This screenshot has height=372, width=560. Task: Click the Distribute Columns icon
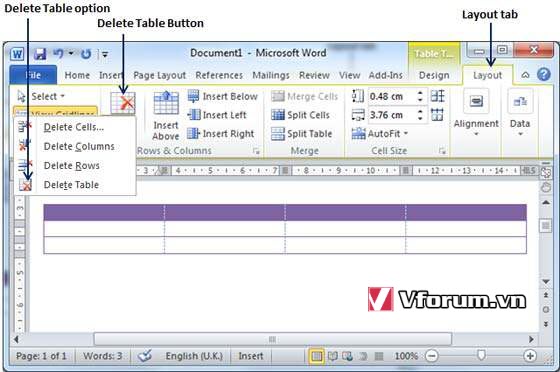click(x=438, y=115)
